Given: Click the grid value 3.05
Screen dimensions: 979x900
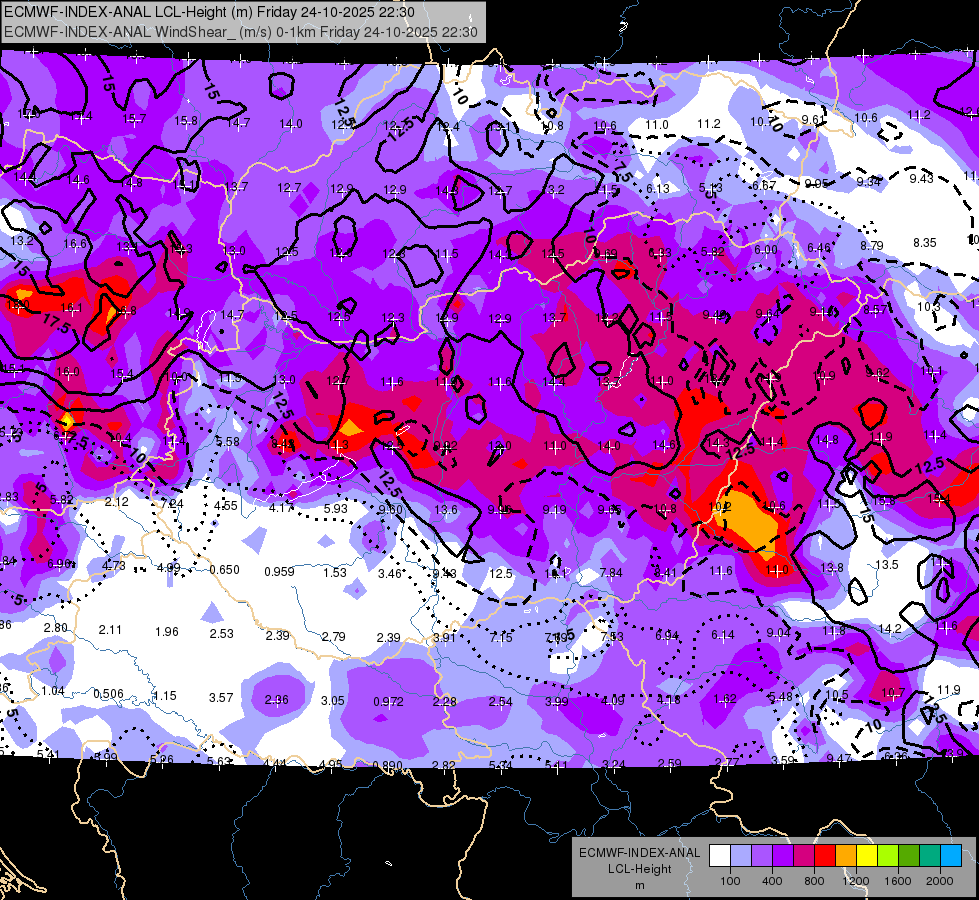Looking at the screenshot, I should 333,701.
